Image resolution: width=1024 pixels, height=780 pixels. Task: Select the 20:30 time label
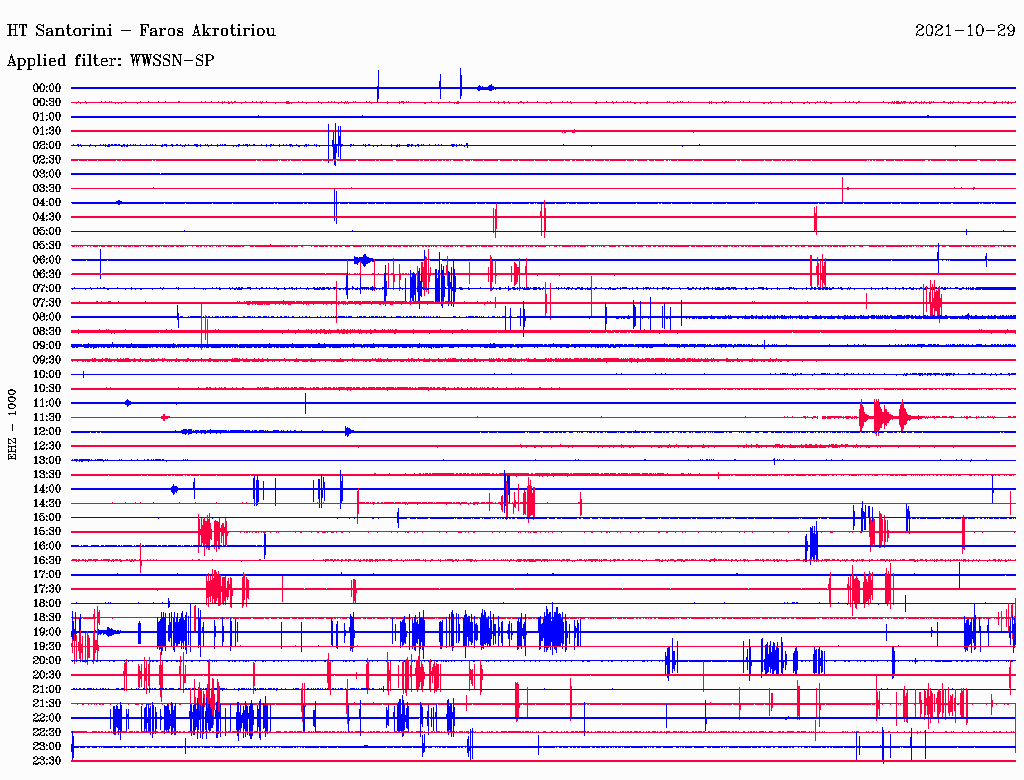pyautogui.click(x=47, y=675)
